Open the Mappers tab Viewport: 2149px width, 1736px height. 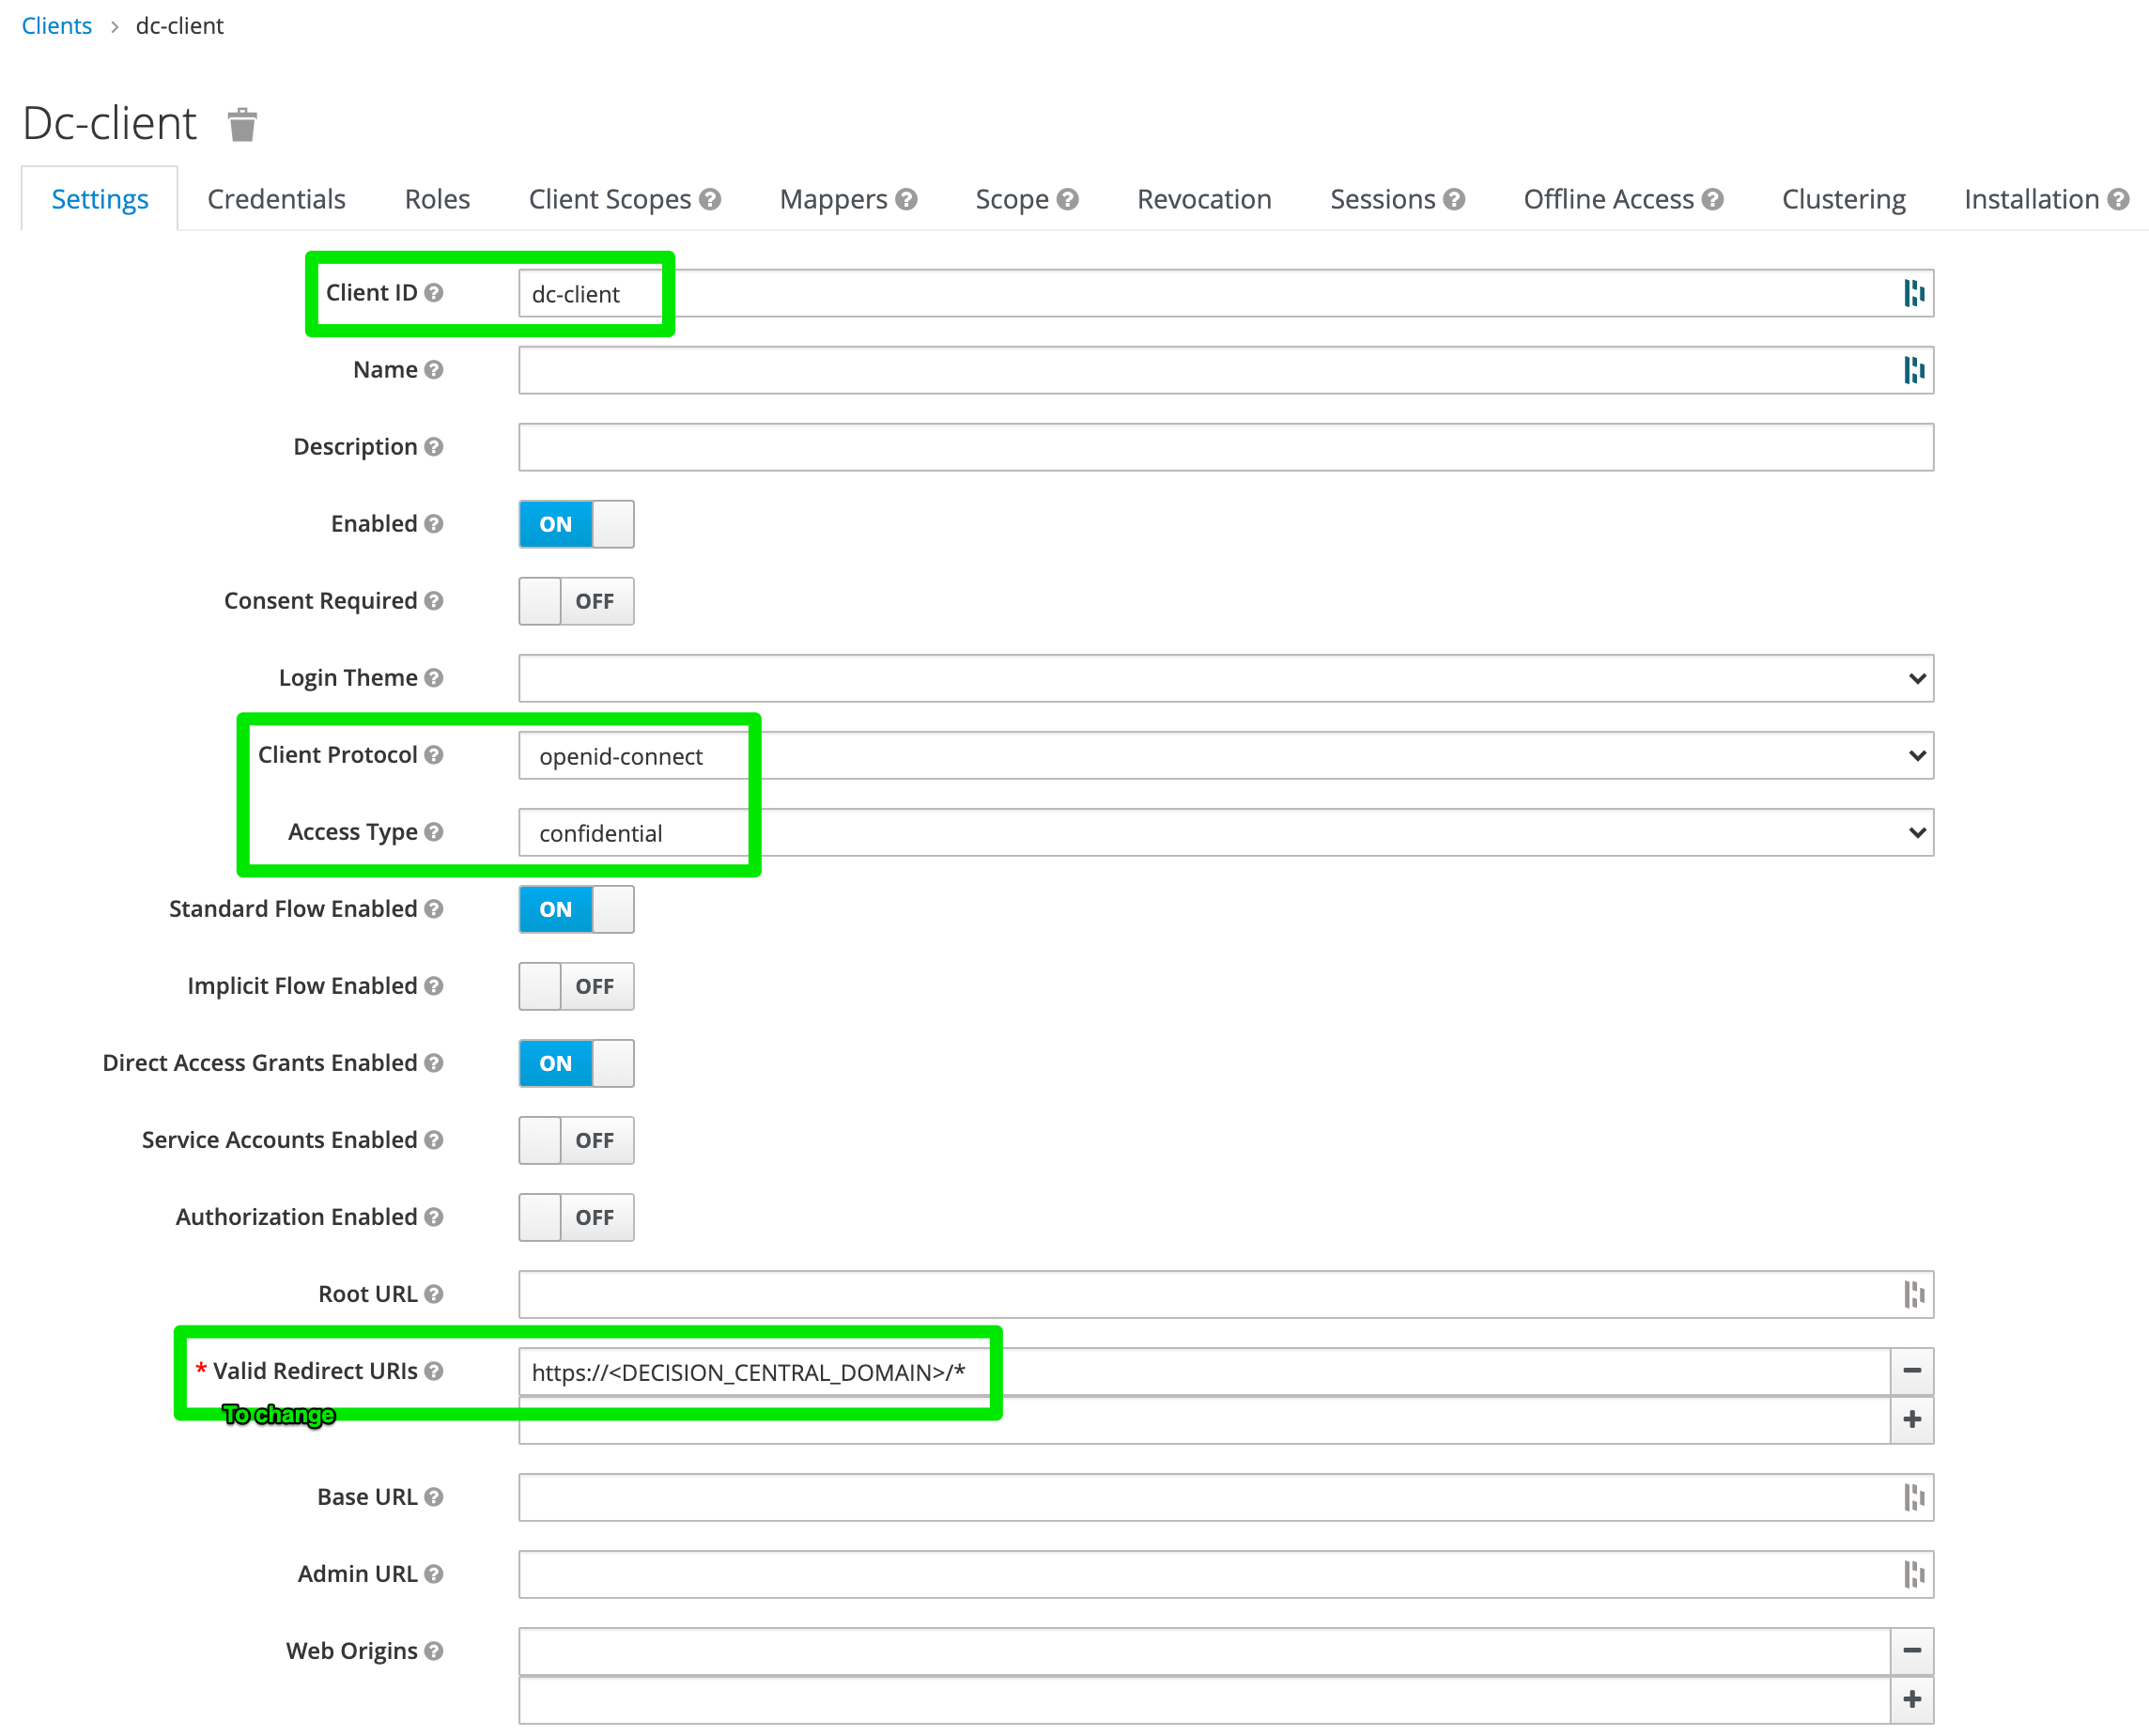(x=833, y=200)
